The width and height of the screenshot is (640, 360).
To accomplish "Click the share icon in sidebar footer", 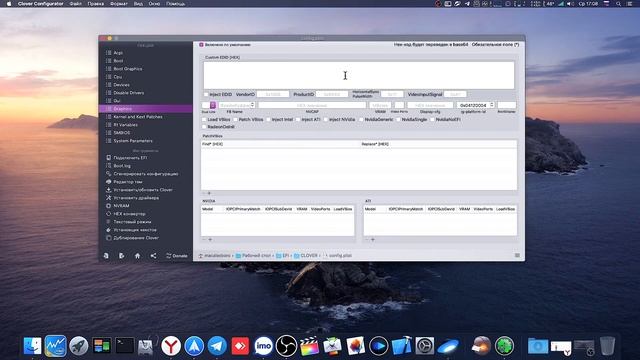I will (x=153, y=256).
